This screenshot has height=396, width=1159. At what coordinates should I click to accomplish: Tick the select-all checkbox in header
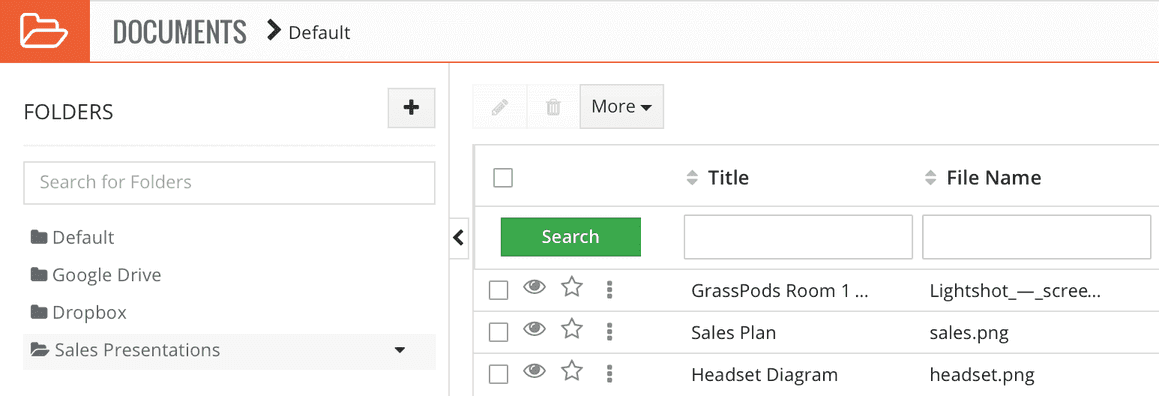coord(503,177)
